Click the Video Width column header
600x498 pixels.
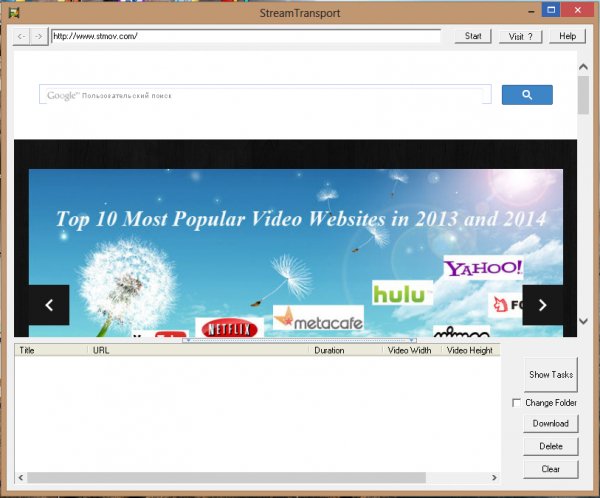[411, 350]
